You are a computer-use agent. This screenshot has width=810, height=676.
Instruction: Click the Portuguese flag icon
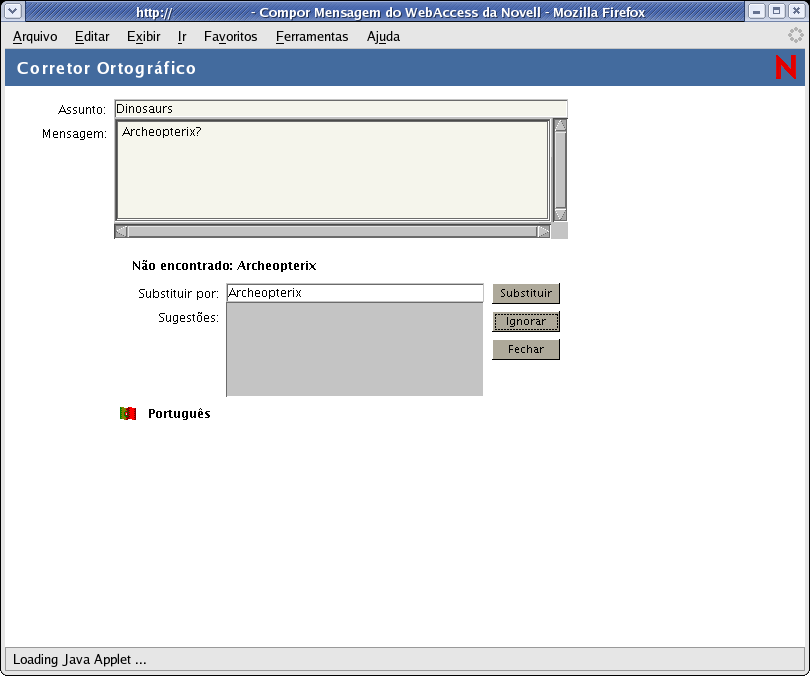128,414
